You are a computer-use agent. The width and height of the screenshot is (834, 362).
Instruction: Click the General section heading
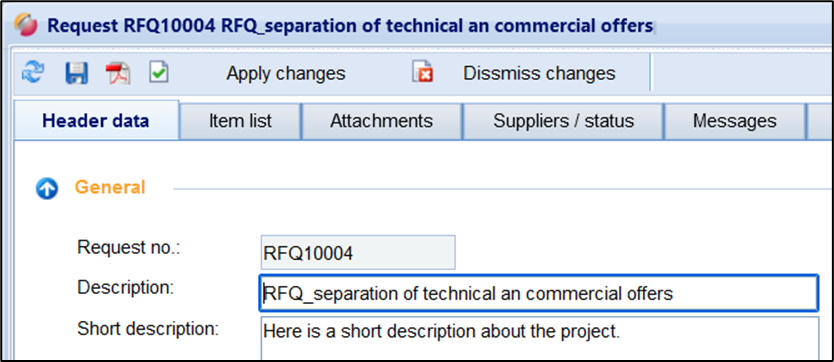[110, 187]
